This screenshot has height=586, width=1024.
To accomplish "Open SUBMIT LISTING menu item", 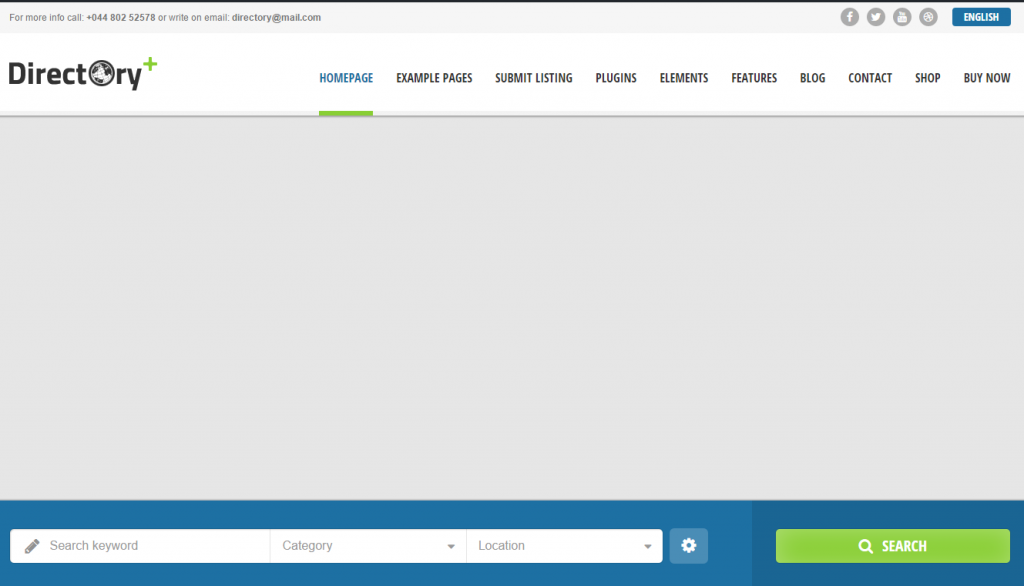I will pyautogui.click(x=534, y=78).
